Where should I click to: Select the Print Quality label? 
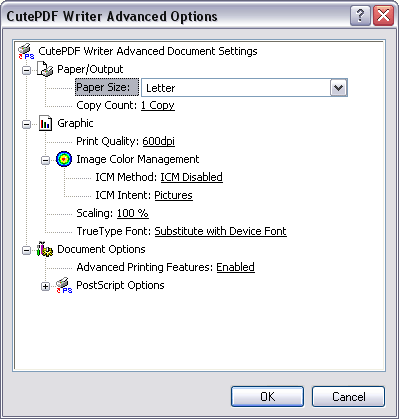(107, 141)
